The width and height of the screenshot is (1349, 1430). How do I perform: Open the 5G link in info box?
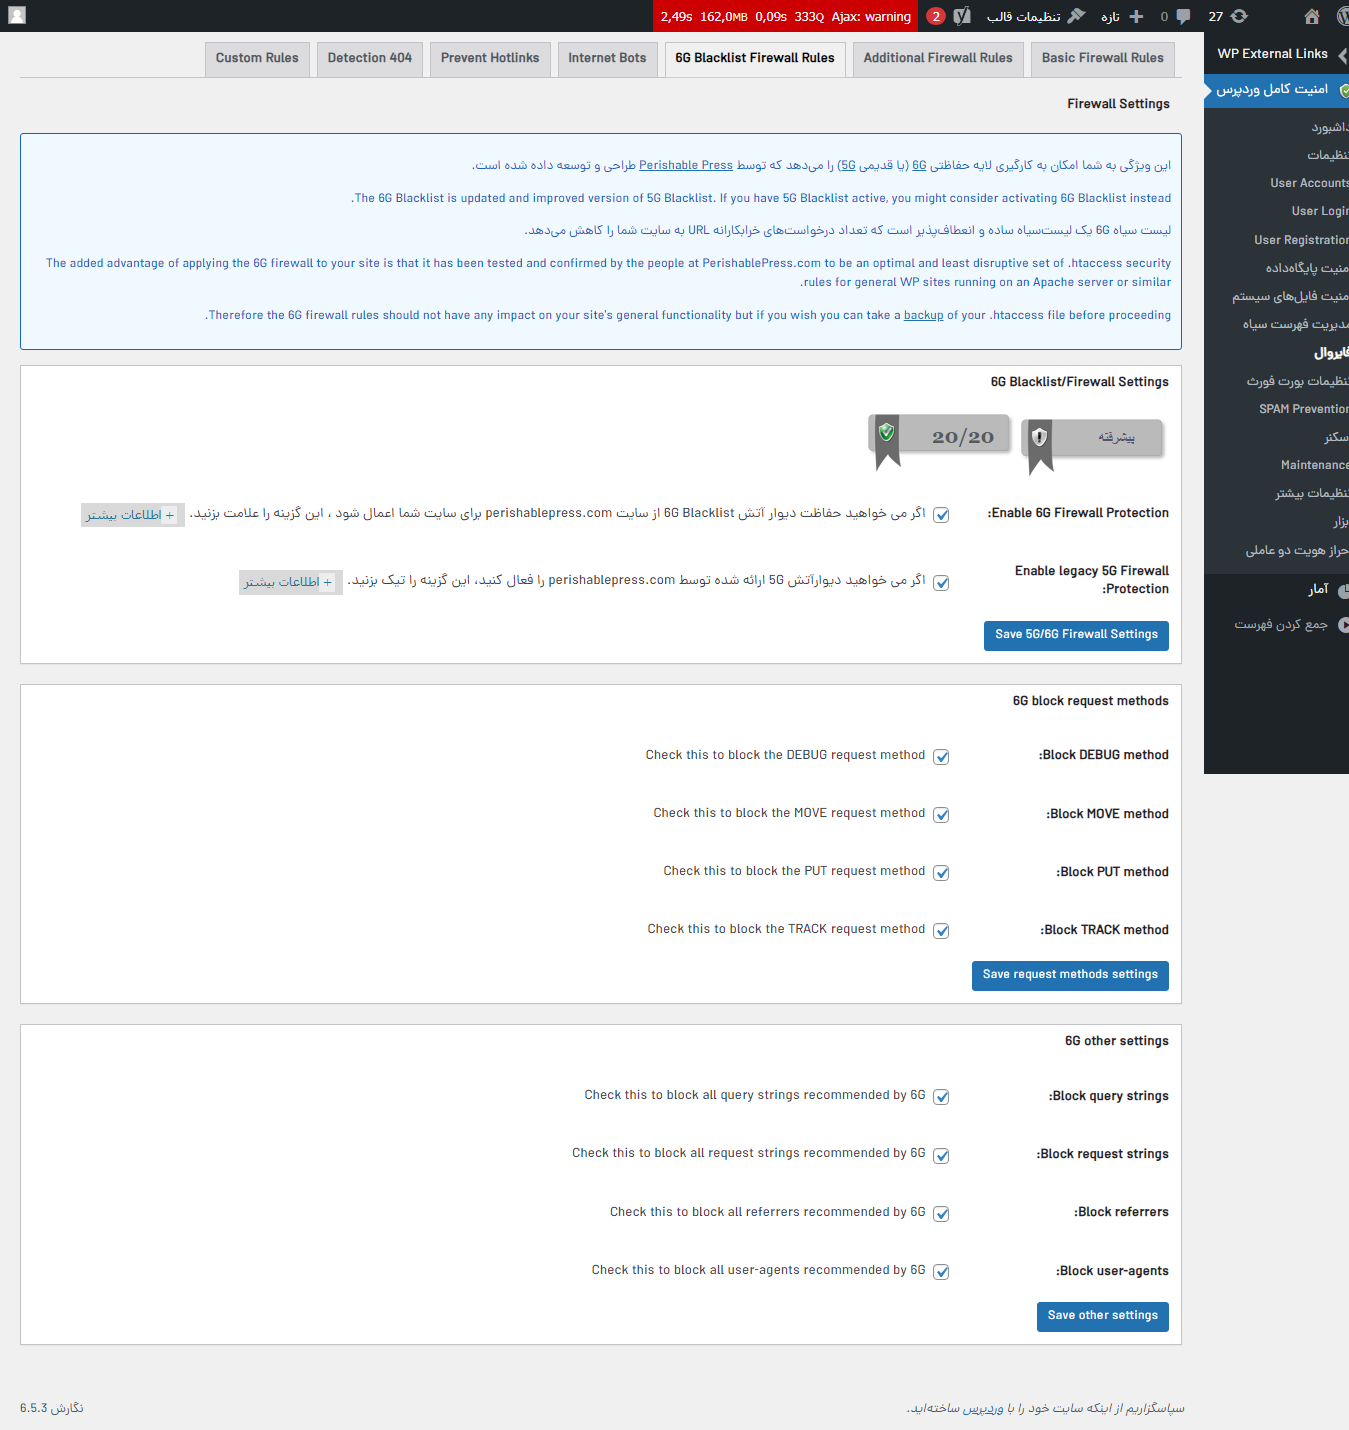[848, 166]
